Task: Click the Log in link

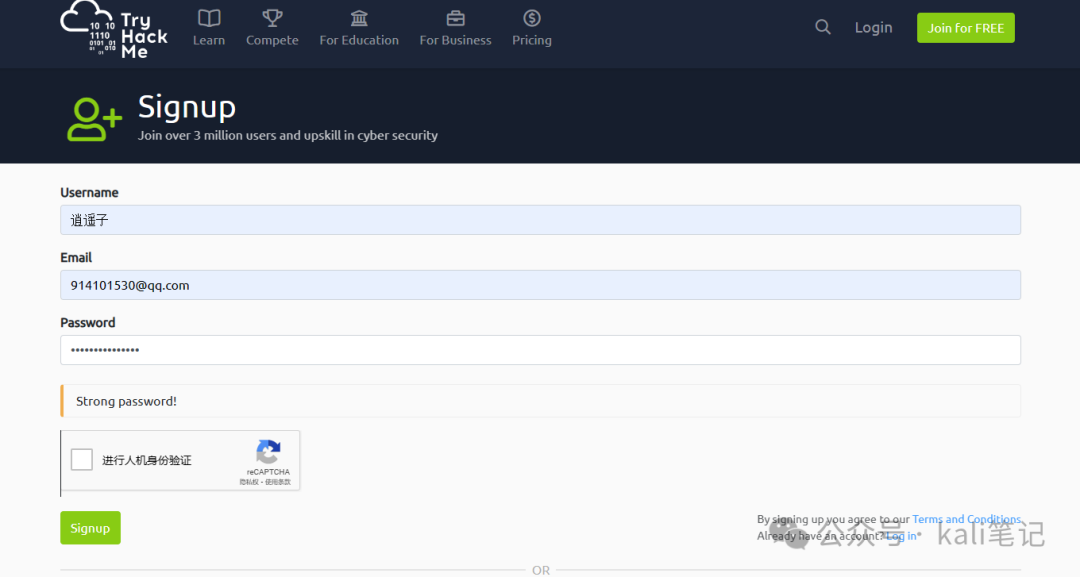Action: click(x=901, y=536)
